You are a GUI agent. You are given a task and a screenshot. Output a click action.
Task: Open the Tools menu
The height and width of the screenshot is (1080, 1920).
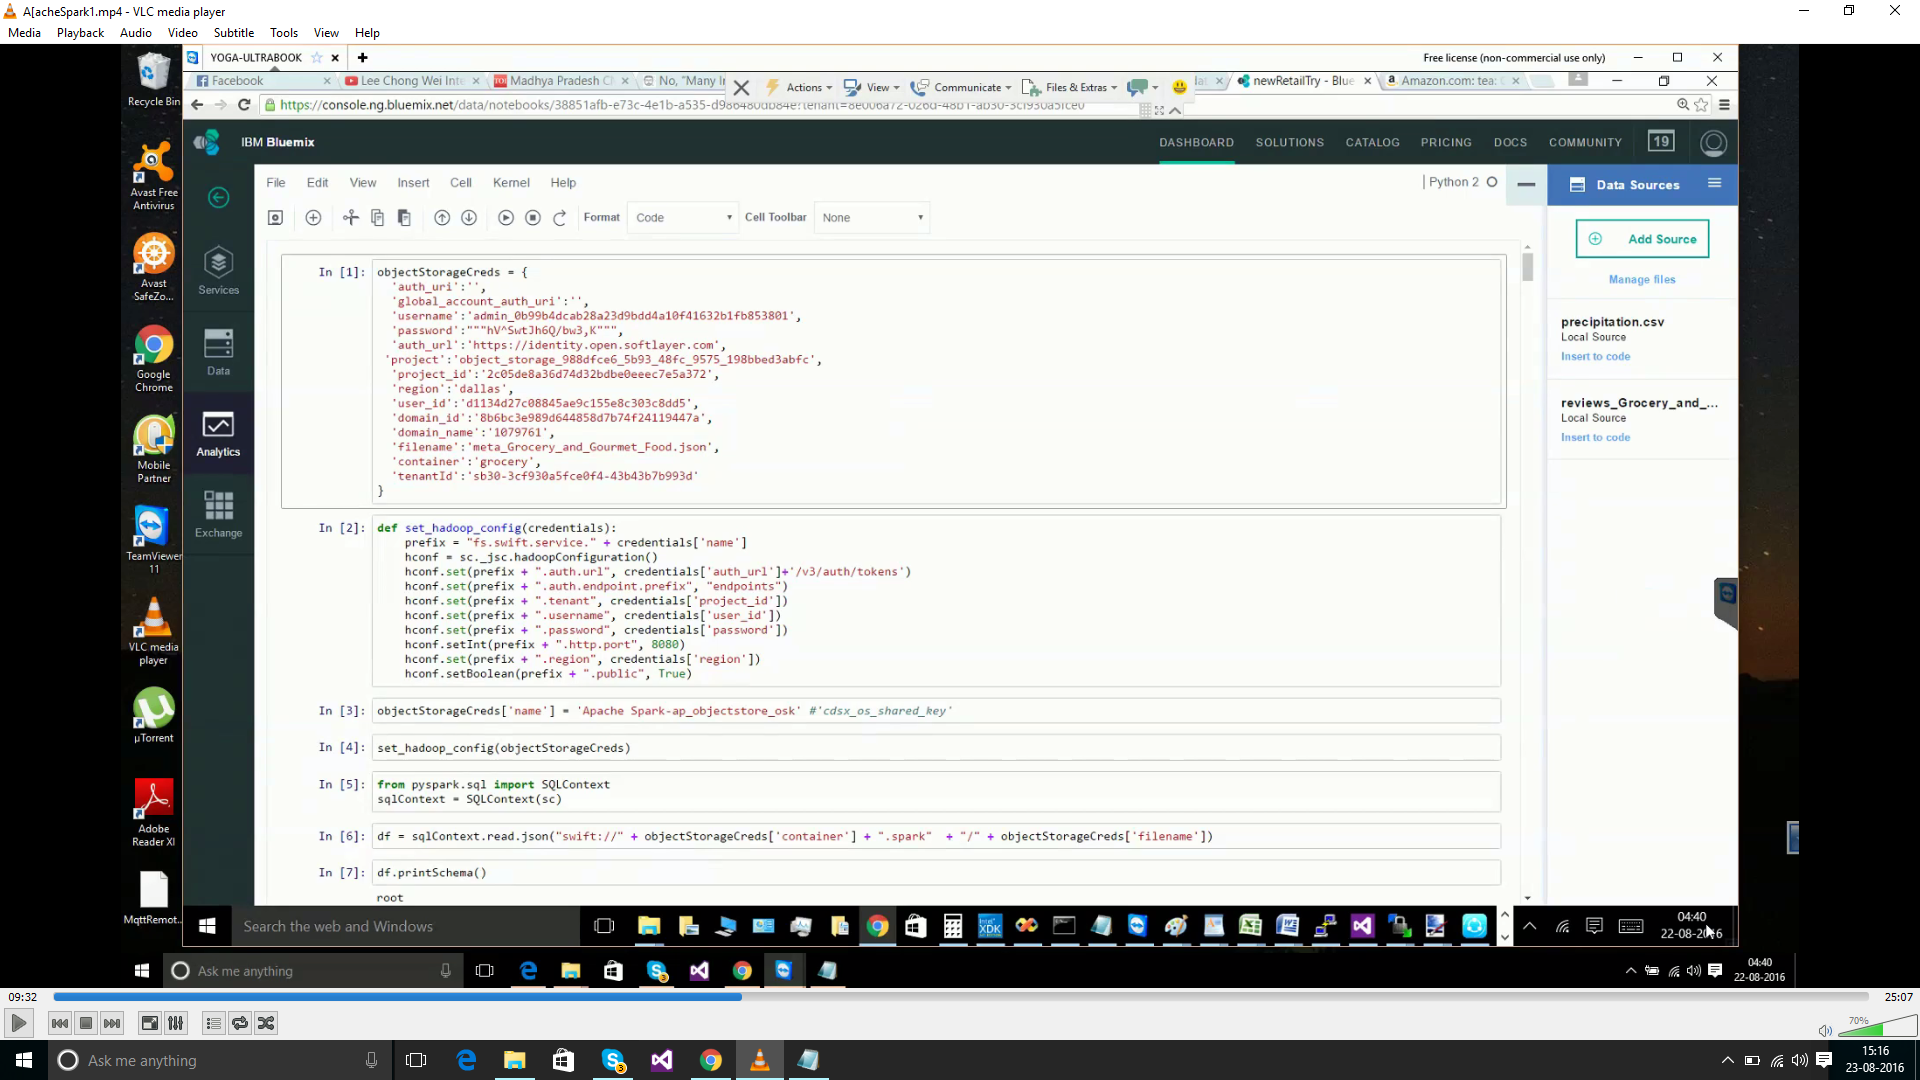(284, 33)
